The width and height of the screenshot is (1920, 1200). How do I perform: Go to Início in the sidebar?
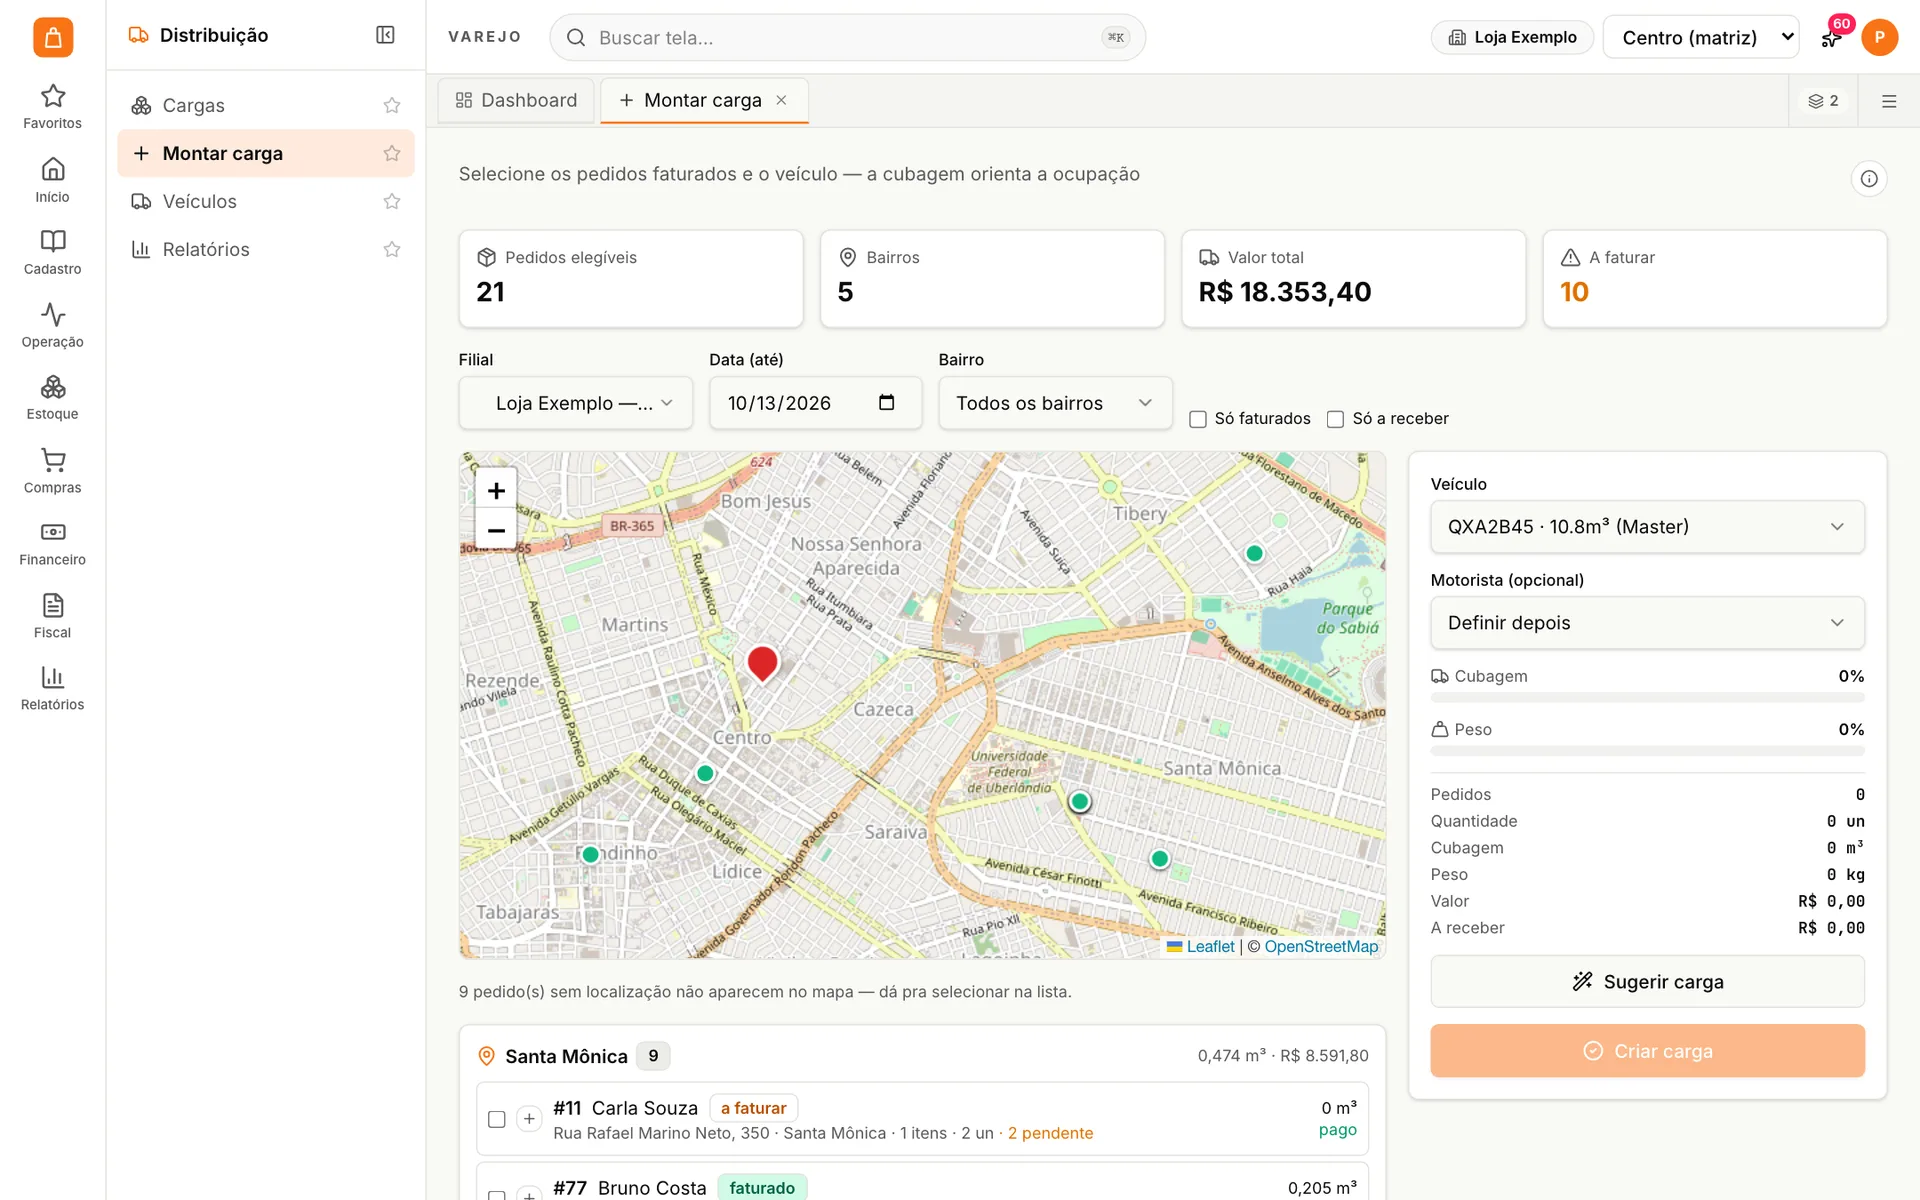(52, 180)
